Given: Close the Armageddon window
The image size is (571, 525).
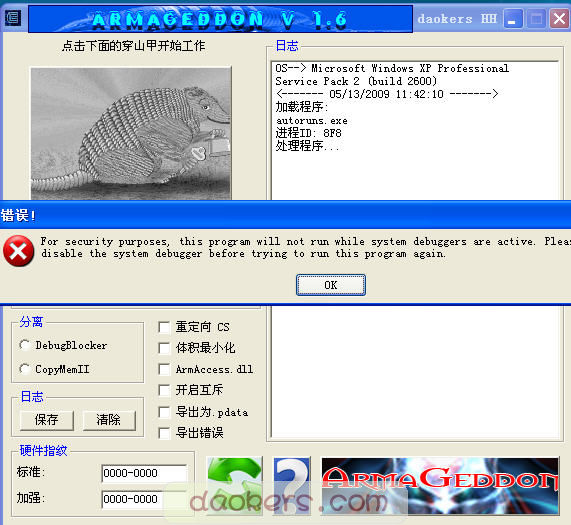Looking at the screenshot, I should pyautogui.click(x=559, y=19).
